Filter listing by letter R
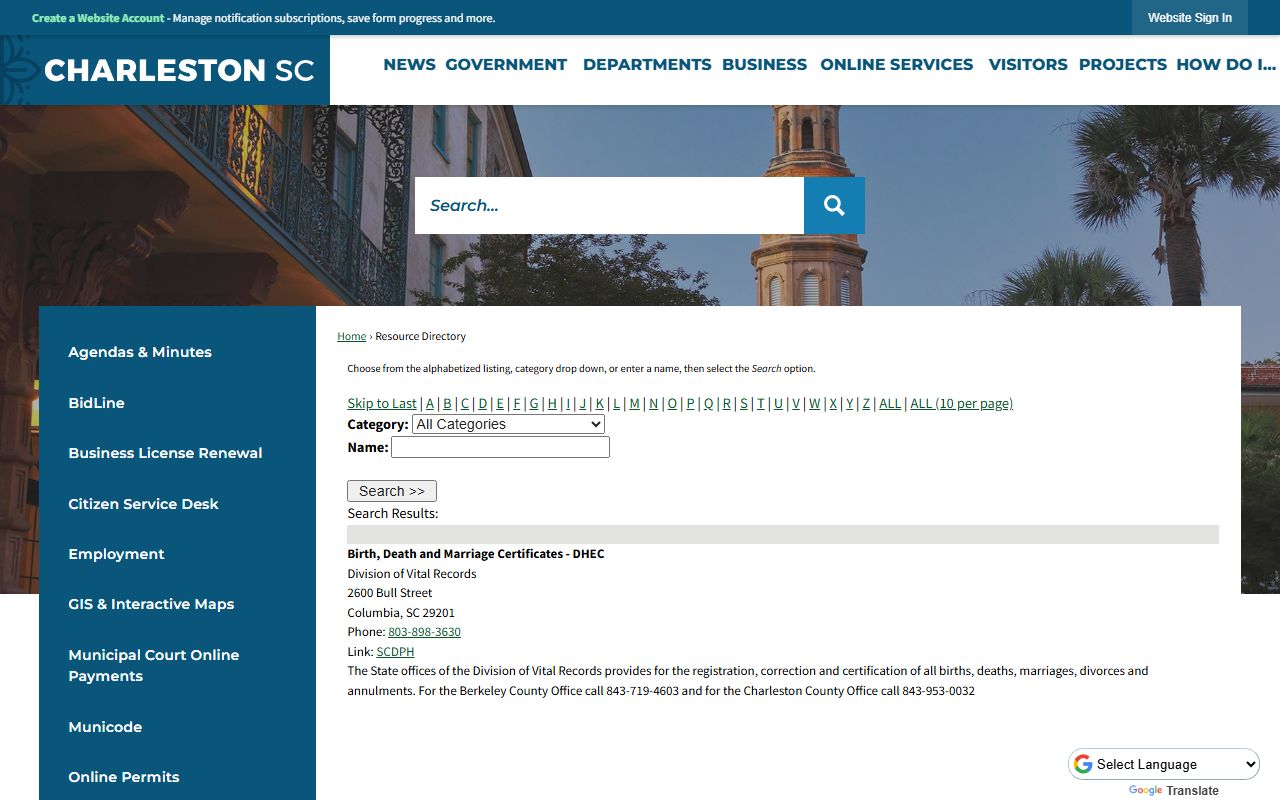Viewport: 1280px width, 800px height. point(727,403)
